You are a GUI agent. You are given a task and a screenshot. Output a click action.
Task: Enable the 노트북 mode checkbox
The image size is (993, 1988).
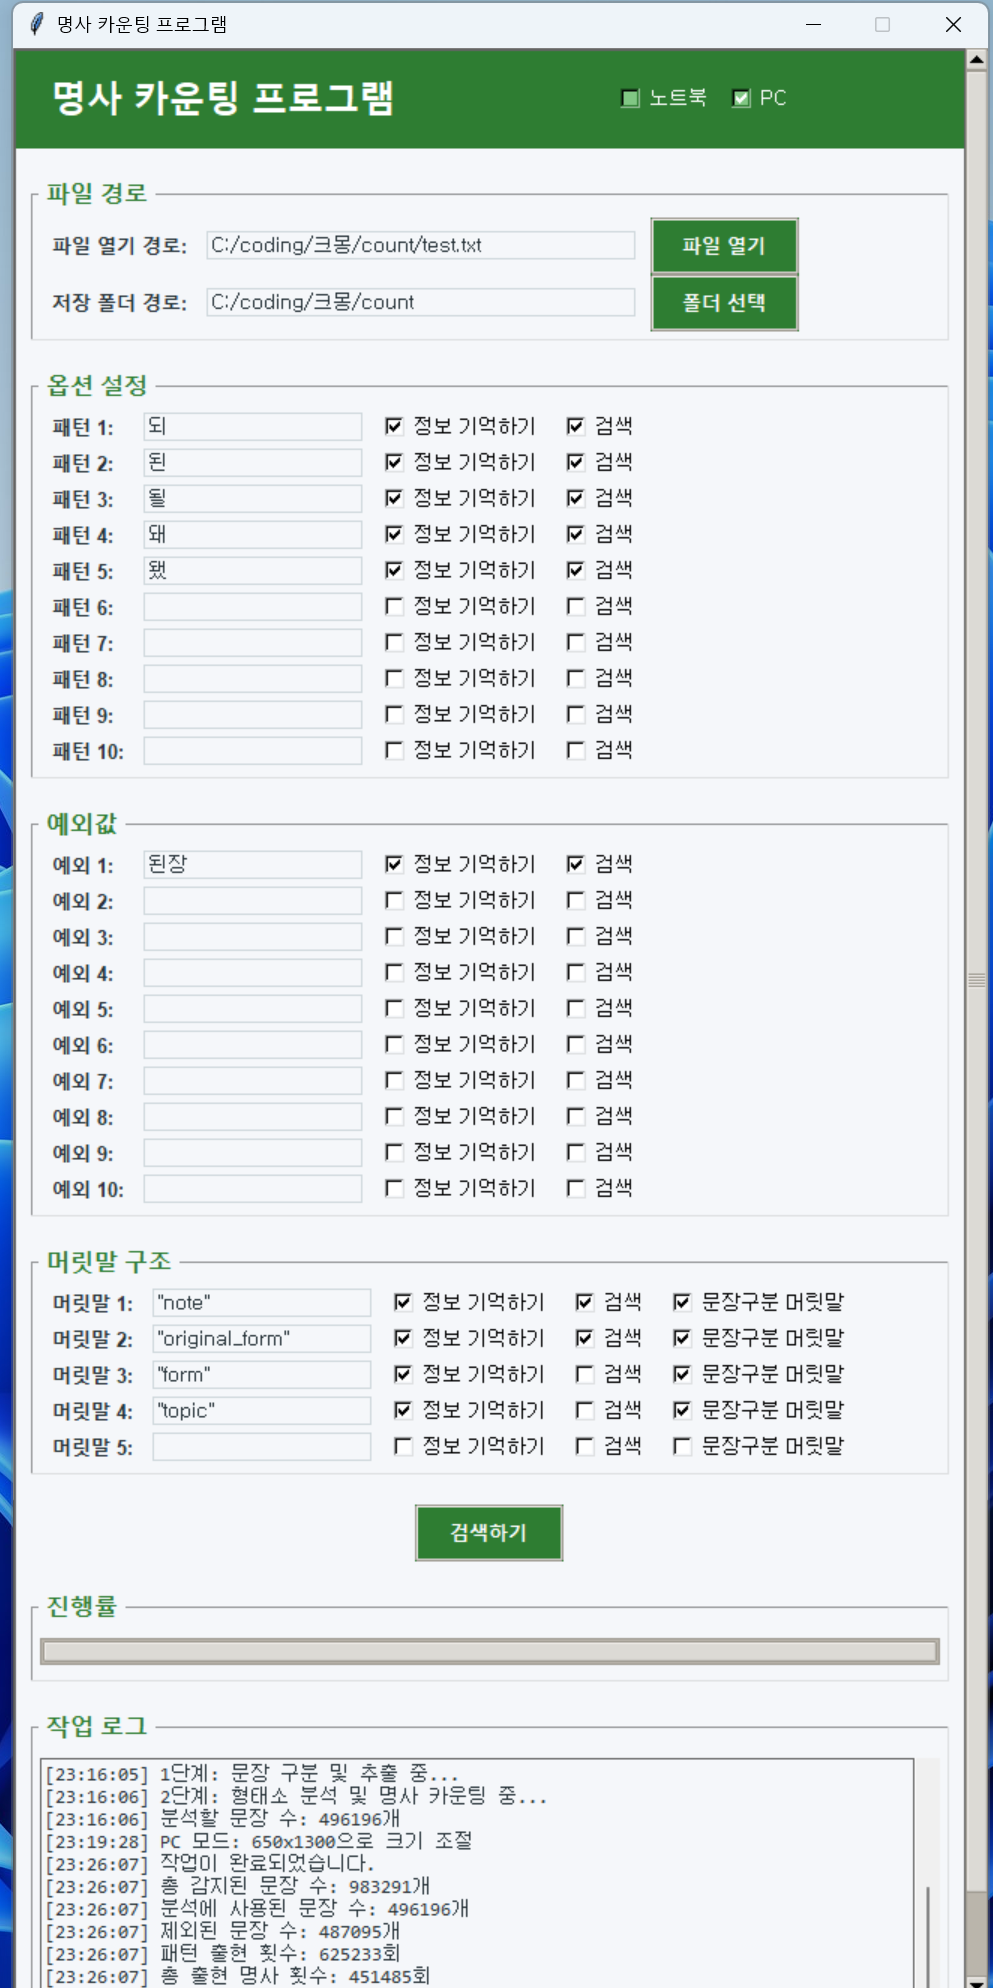[630, 98]
